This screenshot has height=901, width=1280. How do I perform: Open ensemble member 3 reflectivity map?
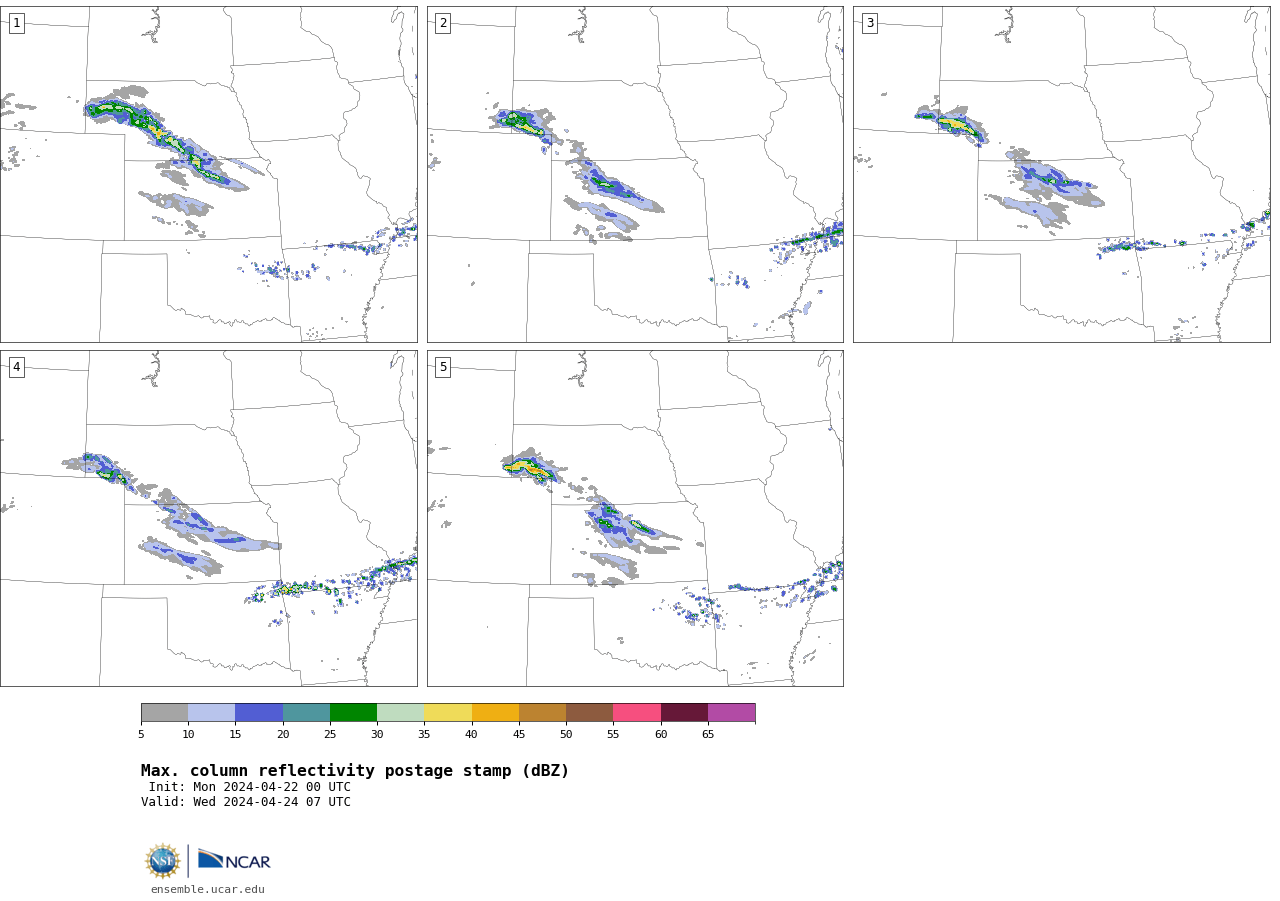1061,174
